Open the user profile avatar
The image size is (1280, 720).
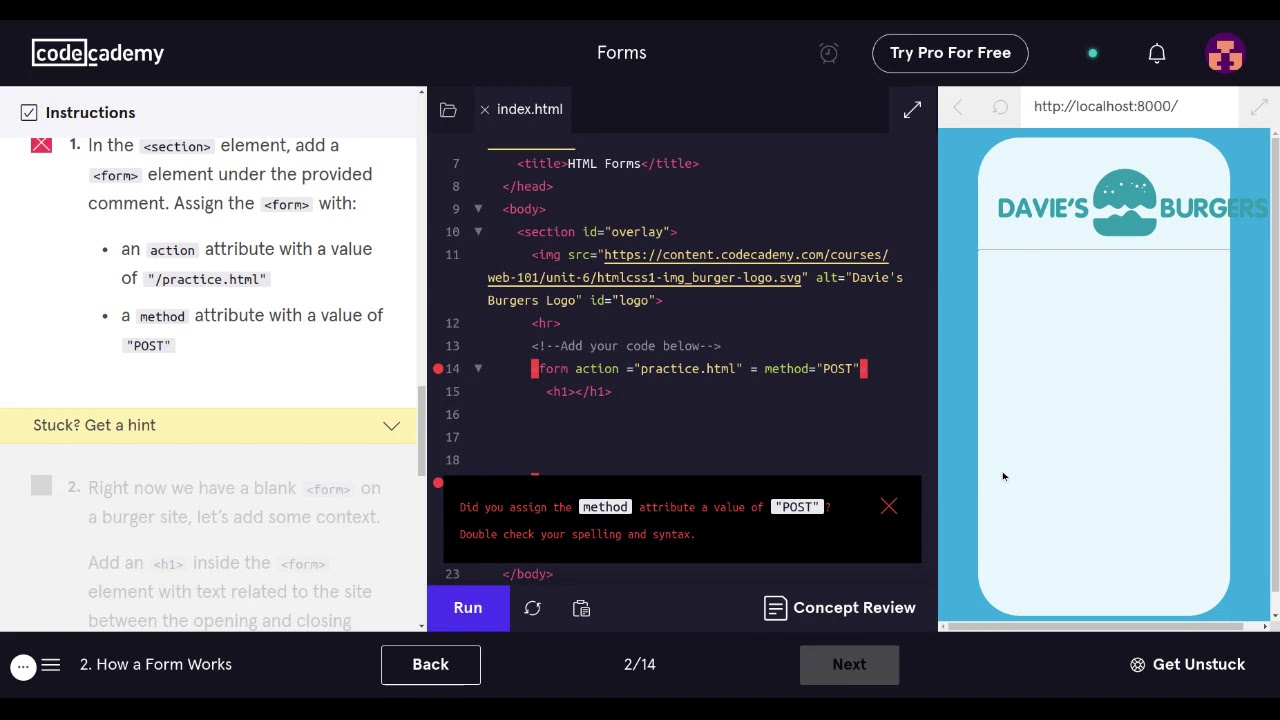point(1225,54)
